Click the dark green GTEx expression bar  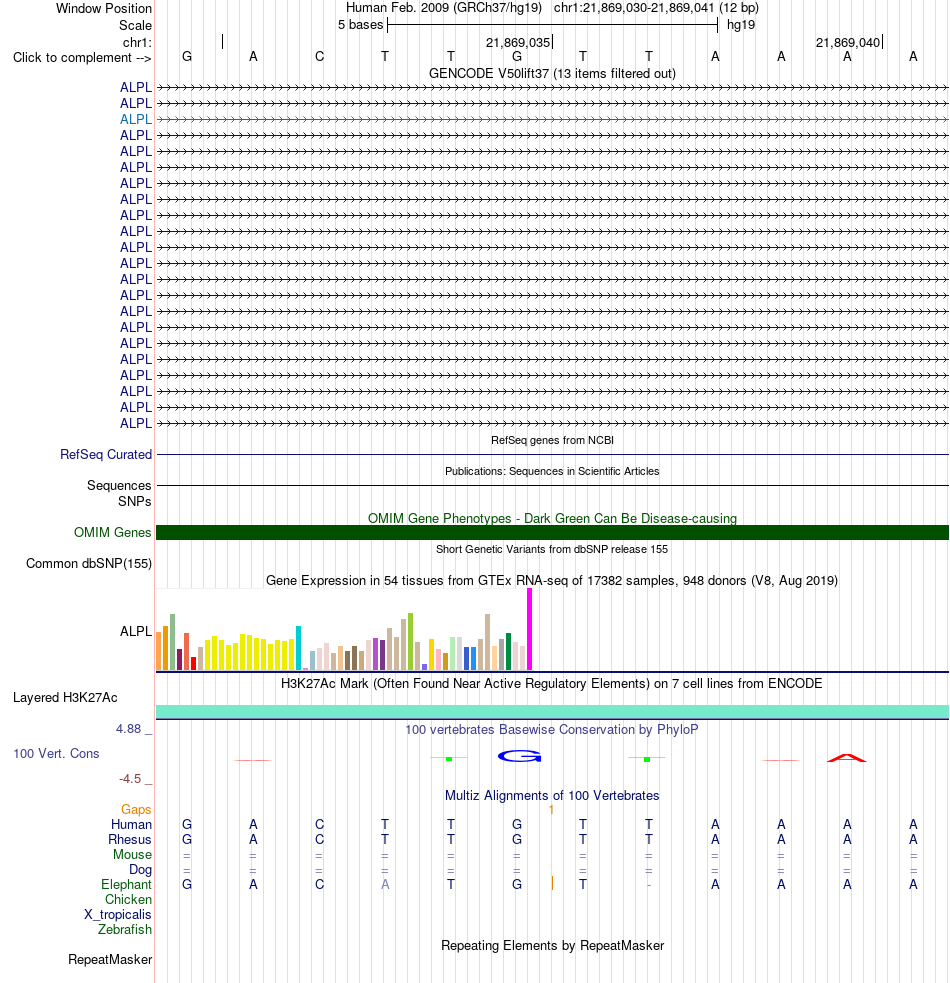(x=509, y=652)
